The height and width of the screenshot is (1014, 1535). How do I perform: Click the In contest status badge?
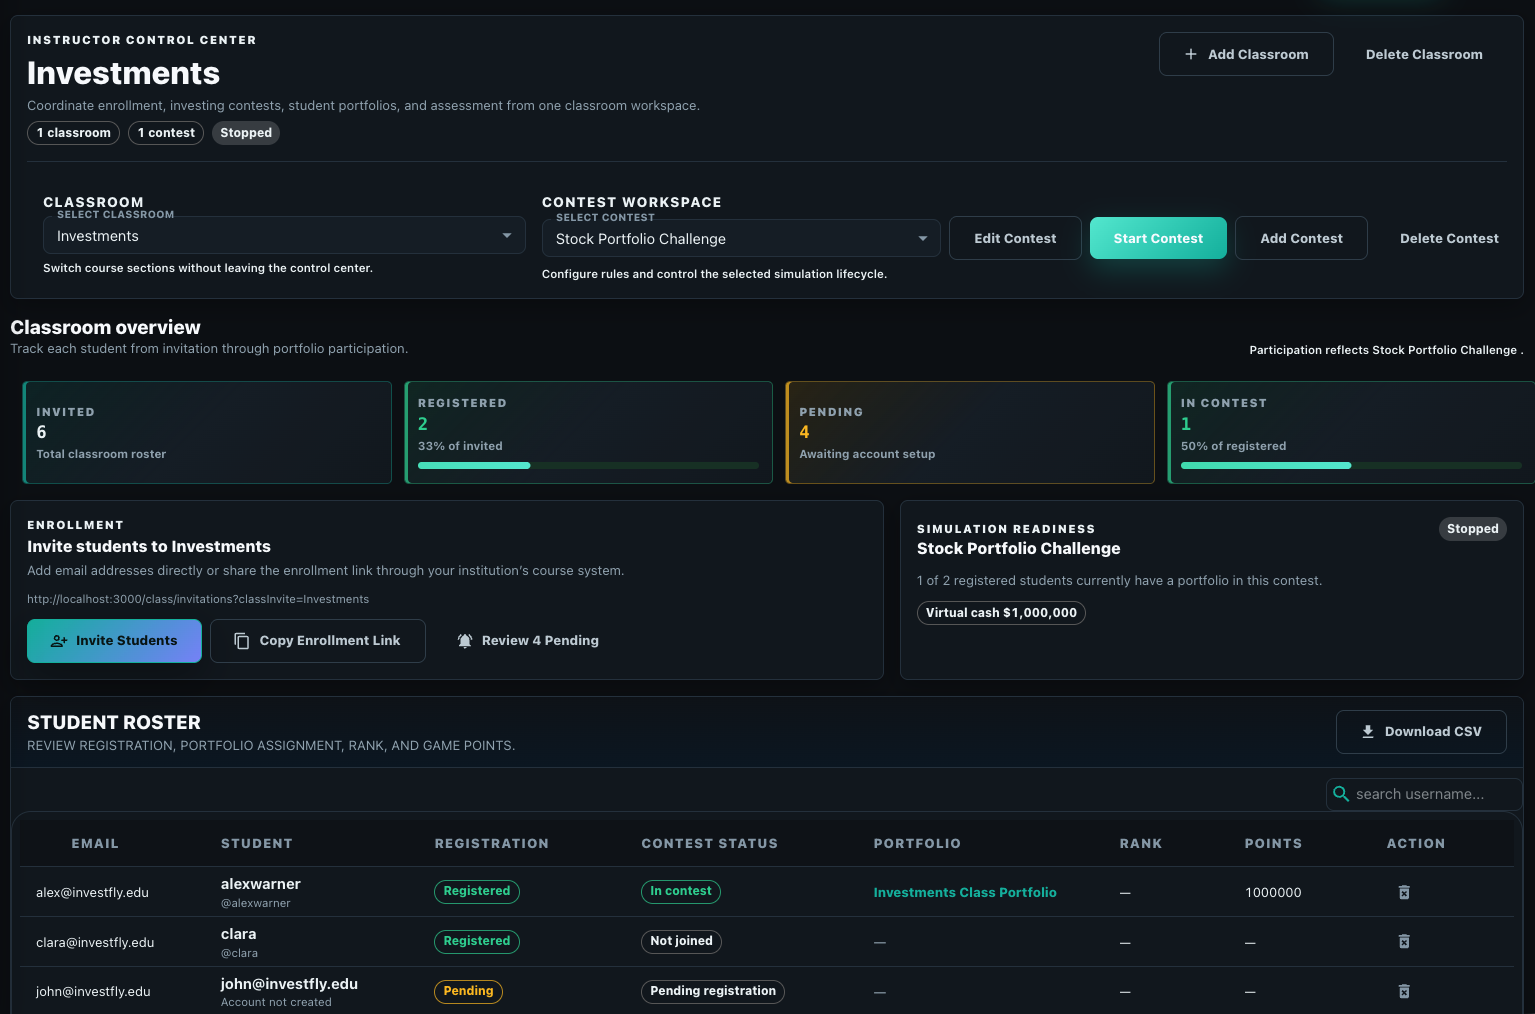tap(681, 891)
